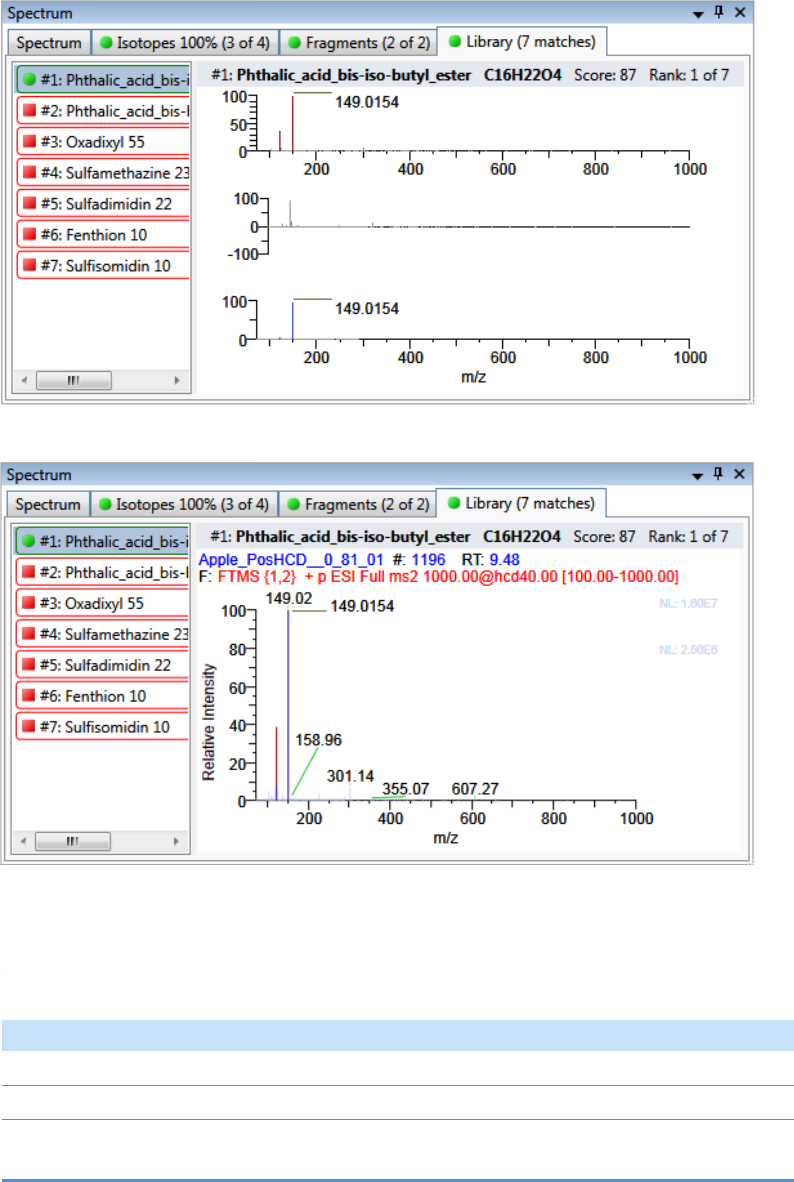Open Isotopes 100% tab in stacked-plots panel

[x=185, y=43]
